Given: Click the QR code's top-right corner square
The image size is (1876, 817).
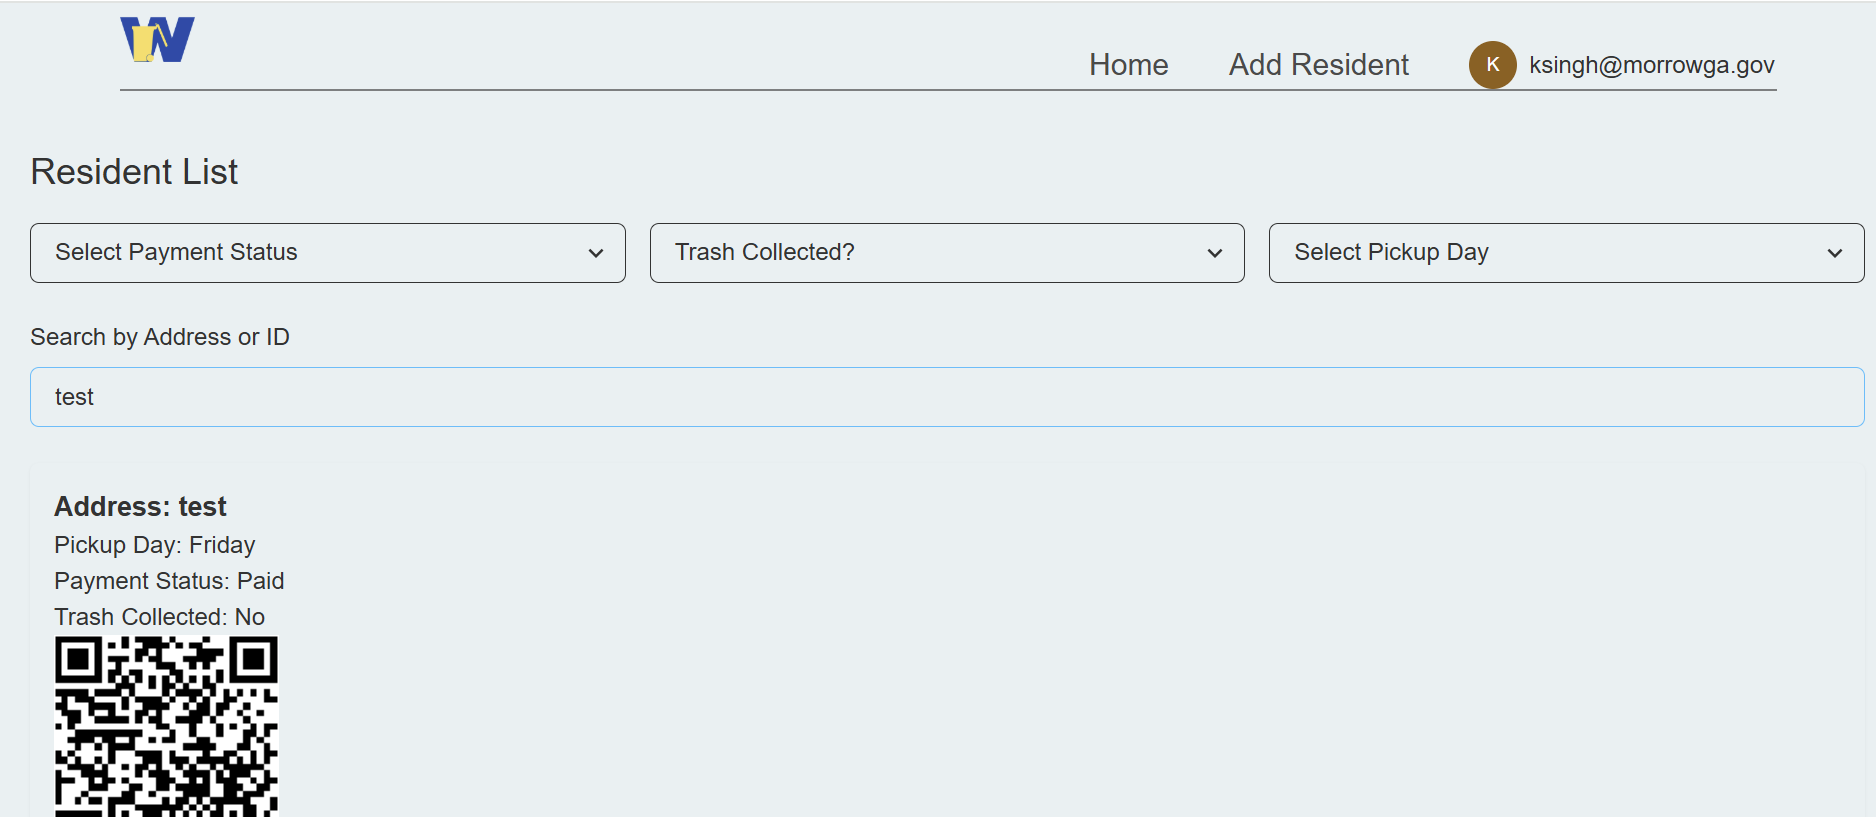Looking at the screenshot, I should pyautogui.click(x=254, y=659).
